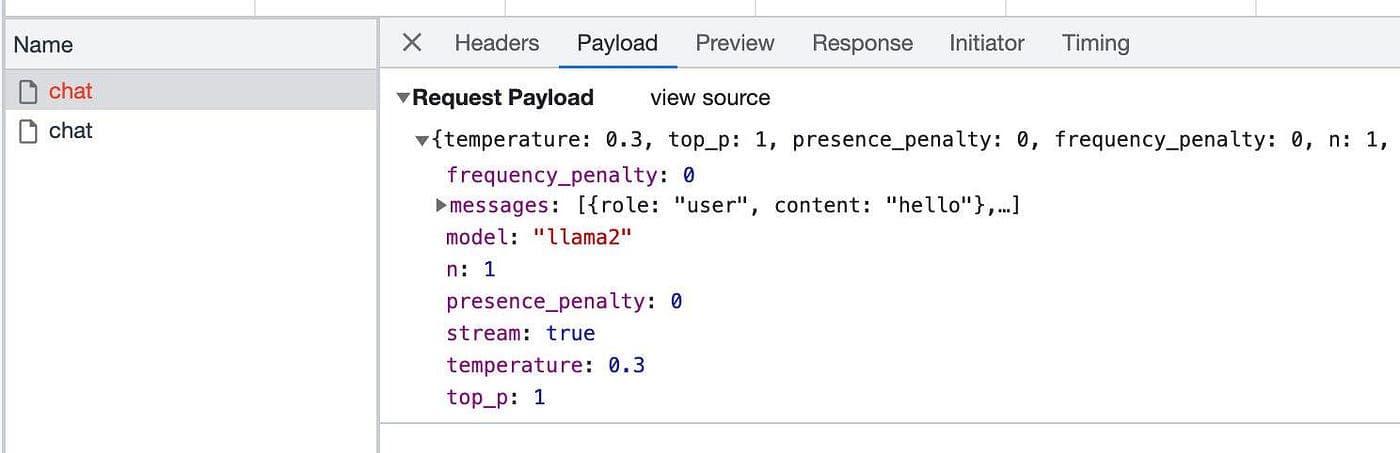Collapse the root payload object

coord(422,141)
